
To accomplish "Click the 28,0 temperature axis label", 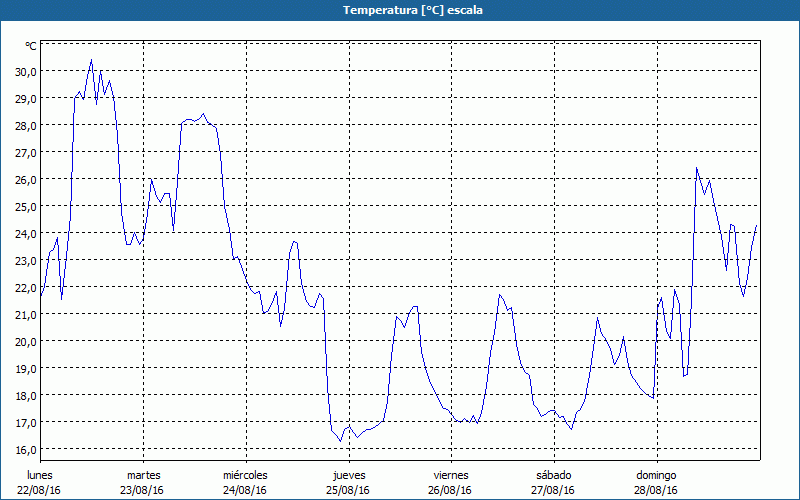I will point(25,126).
